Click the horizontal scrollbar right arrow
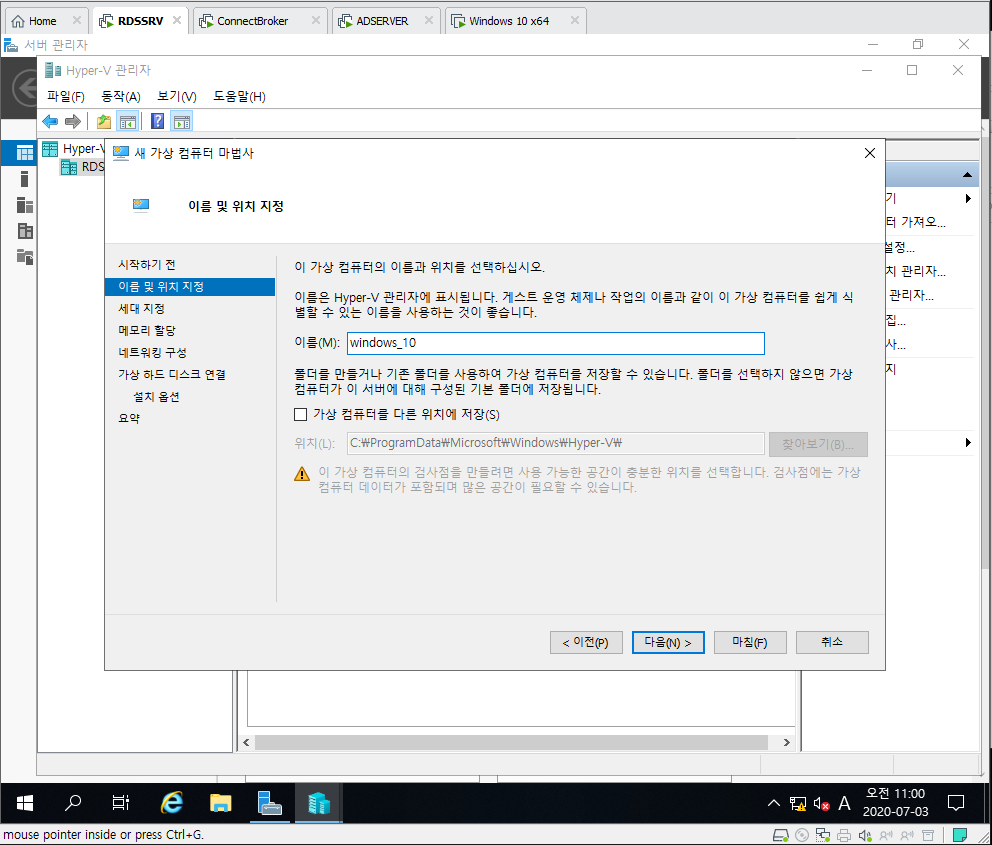Image resolution: width=992 pixels, height=845 pixels. click(x=786, y=743)
